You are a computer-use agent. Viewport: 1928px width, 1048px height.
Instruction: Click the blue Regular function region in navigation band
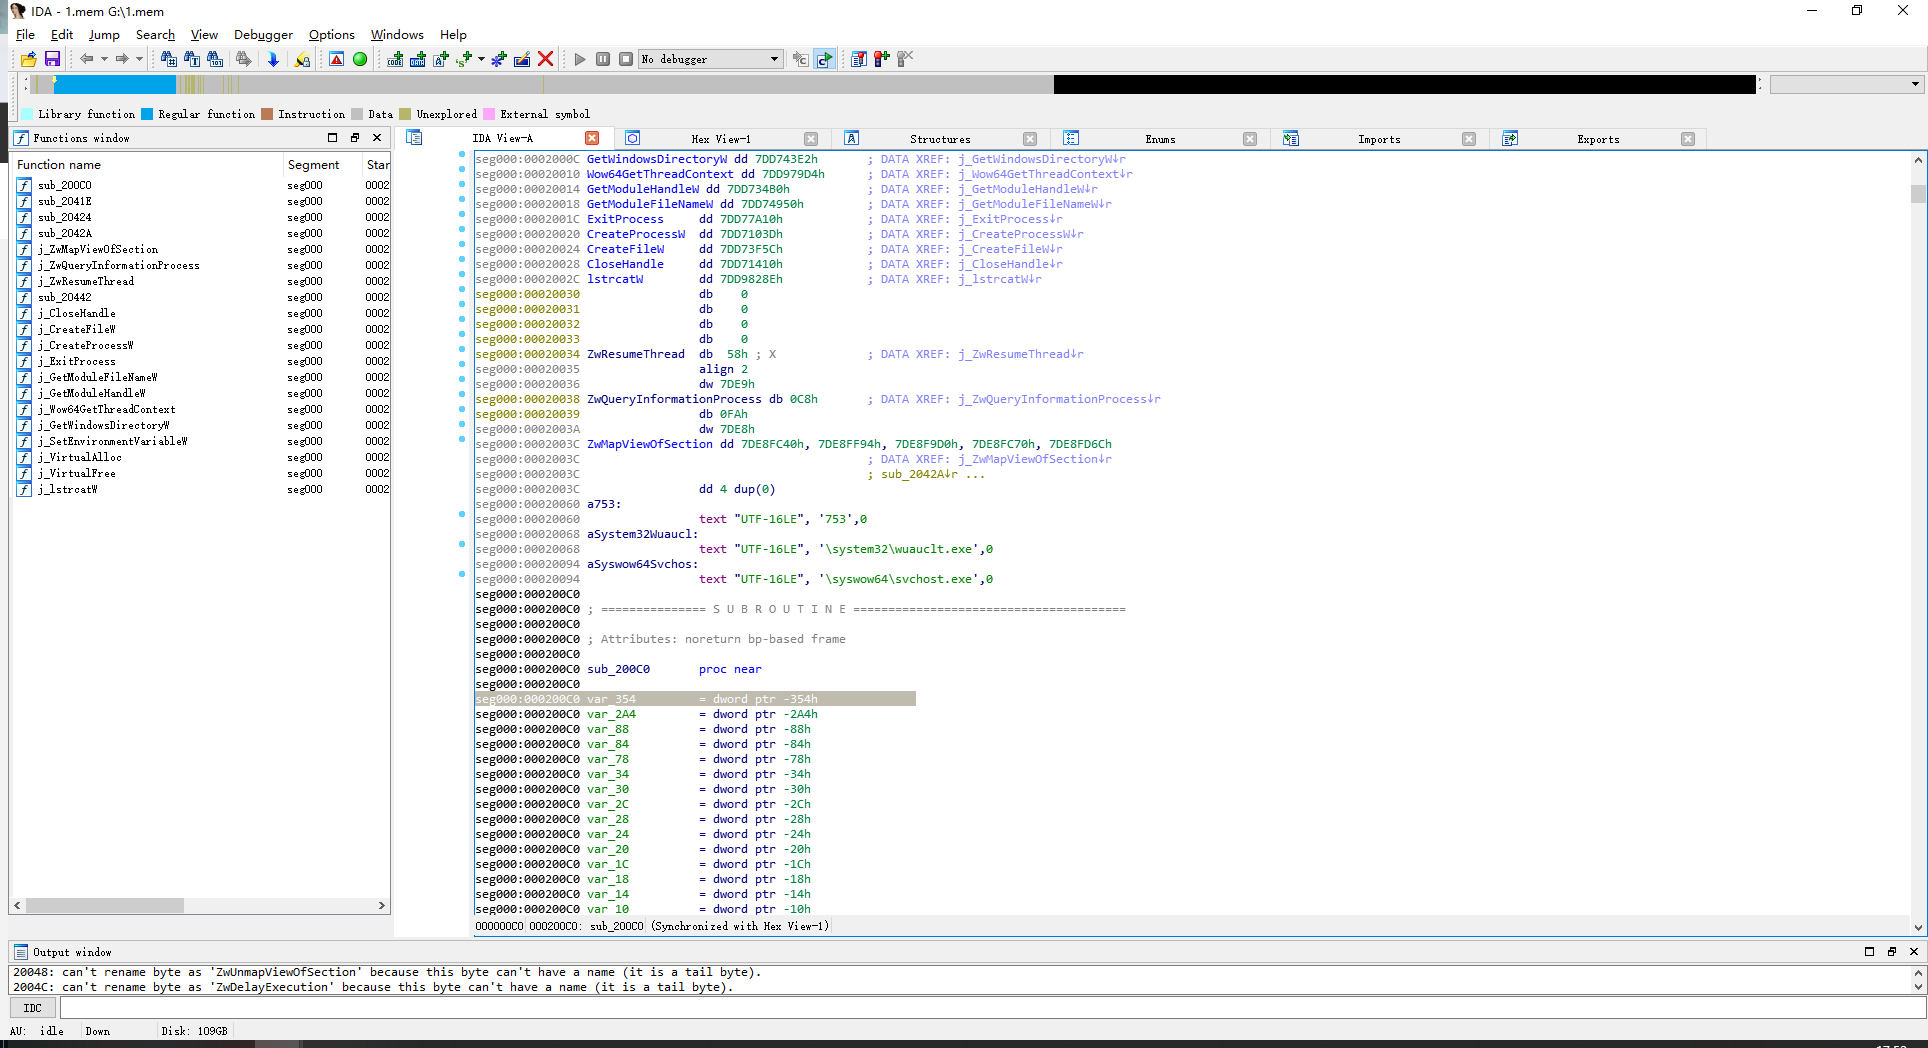115,84
